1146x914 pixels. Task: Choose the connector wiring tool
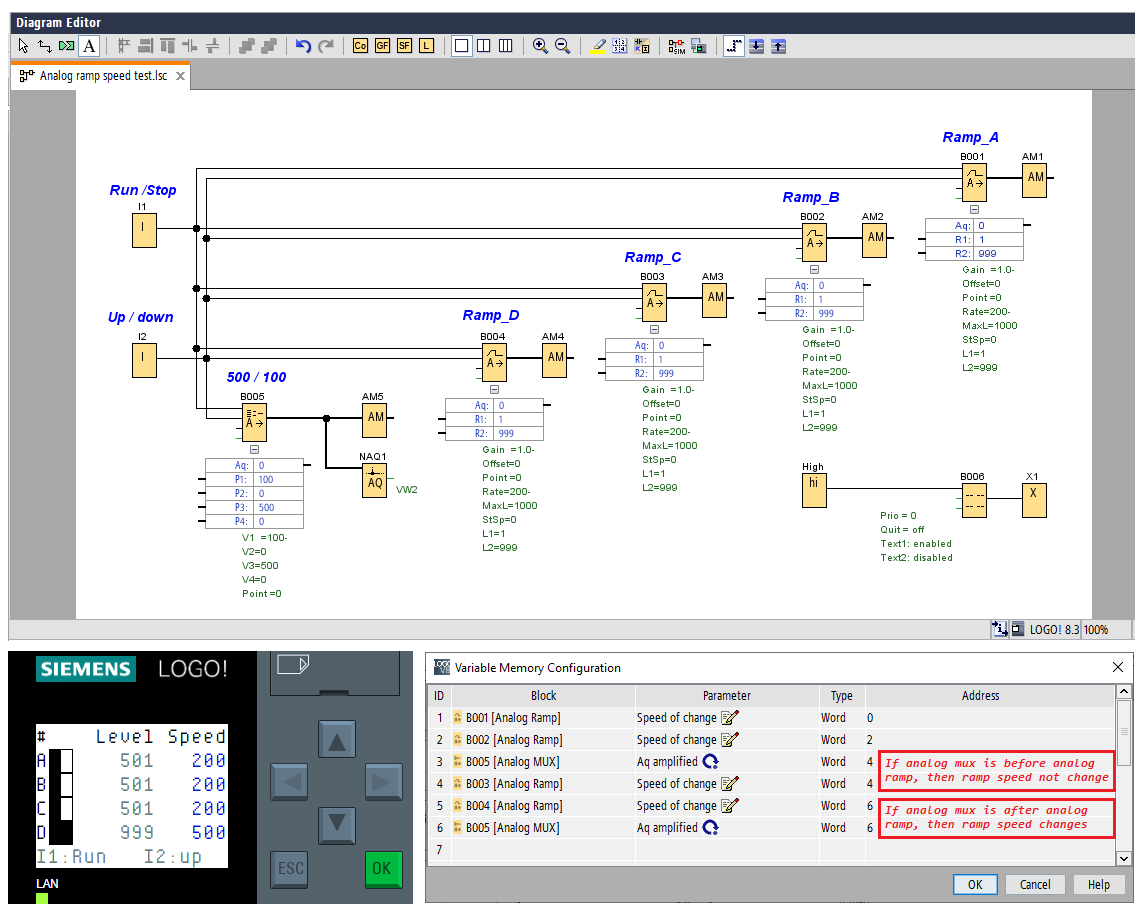click(45, 46)
